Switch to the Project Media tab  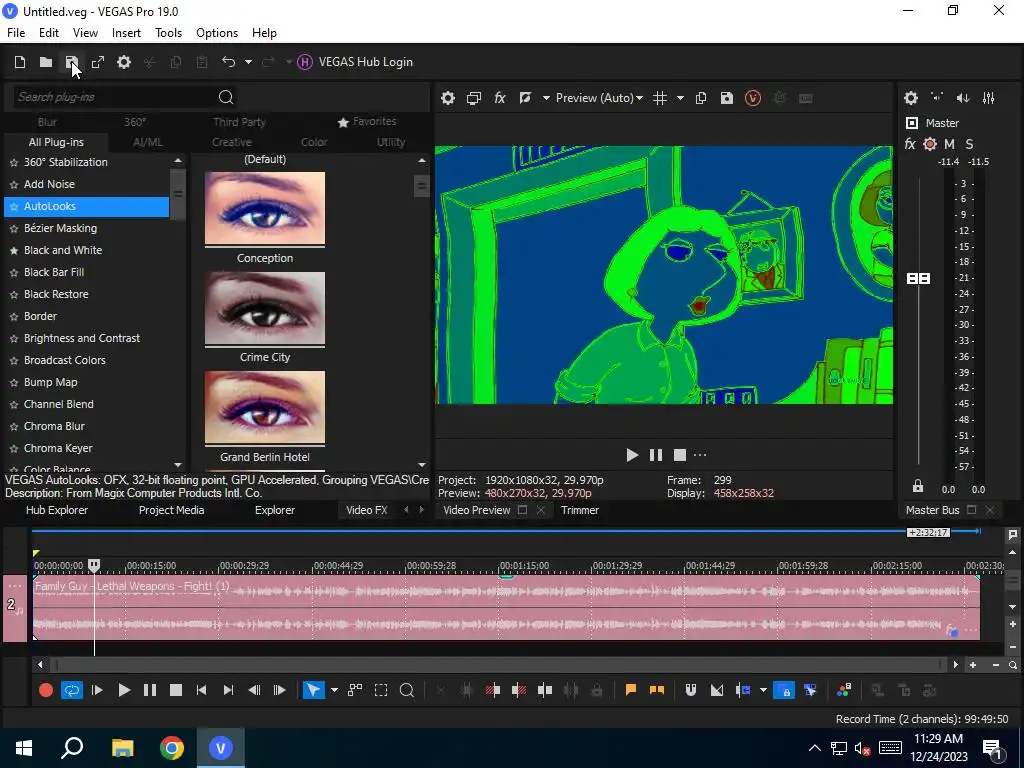(x=171, y=511)
